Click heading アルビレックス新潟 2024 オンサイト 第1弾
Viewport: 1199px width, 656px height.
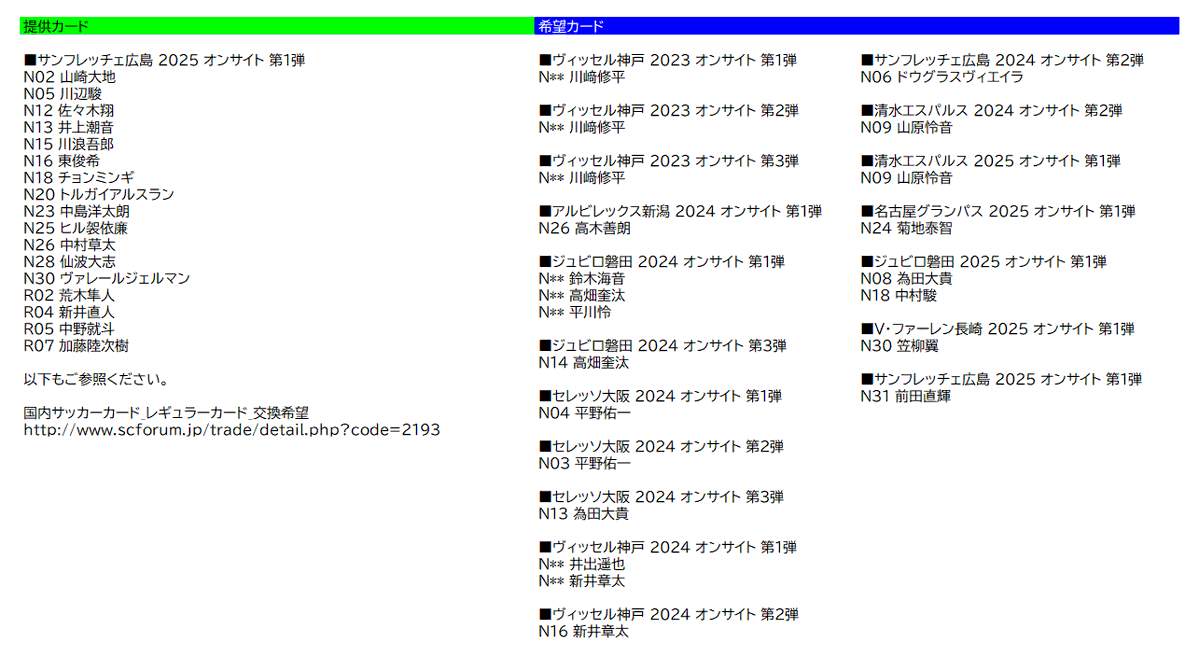(681, 212)
